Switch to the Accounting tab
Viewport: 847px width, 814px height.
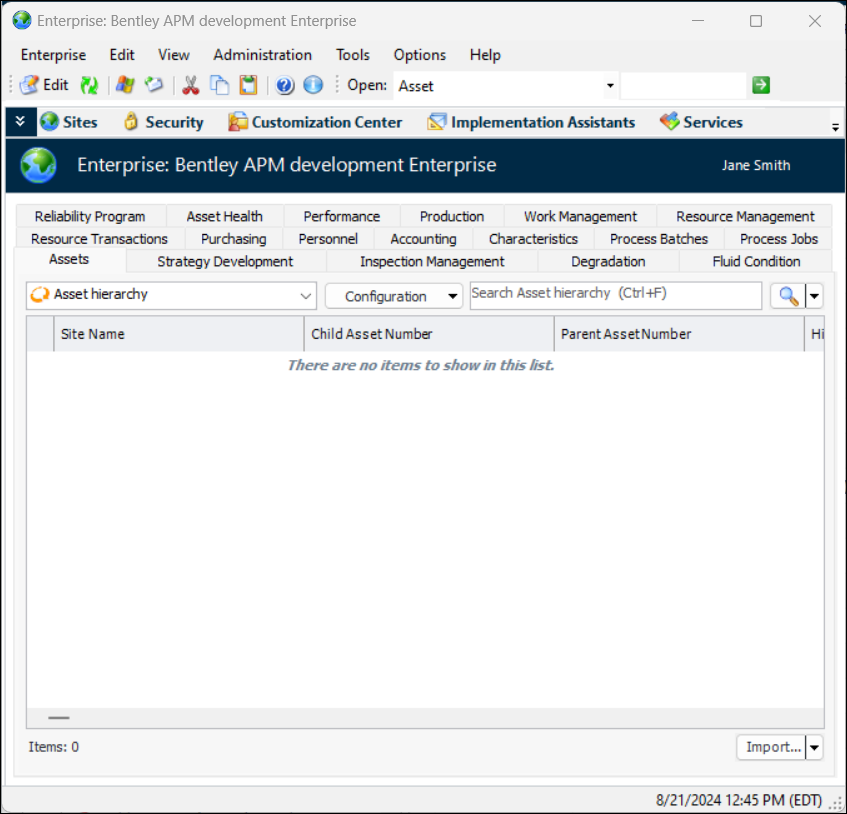[424, 239]
